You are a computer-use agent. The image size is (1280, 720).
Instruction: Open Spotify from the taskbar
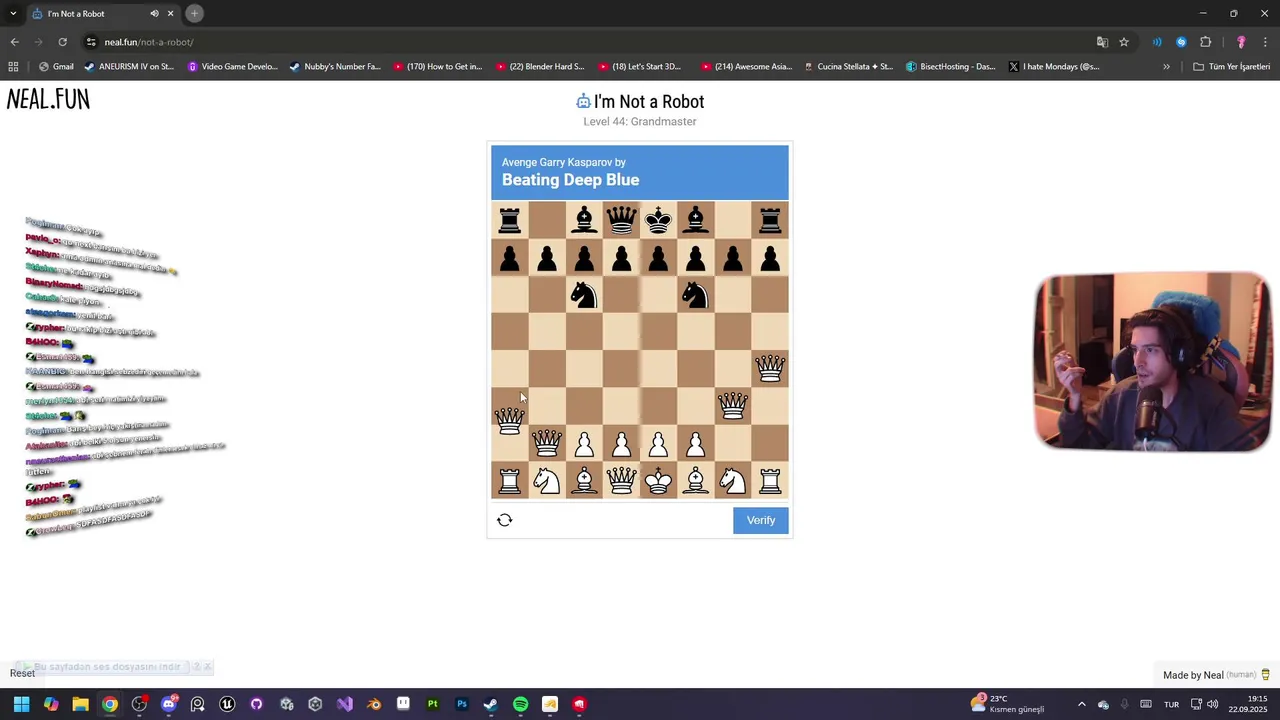coord(521,704)
